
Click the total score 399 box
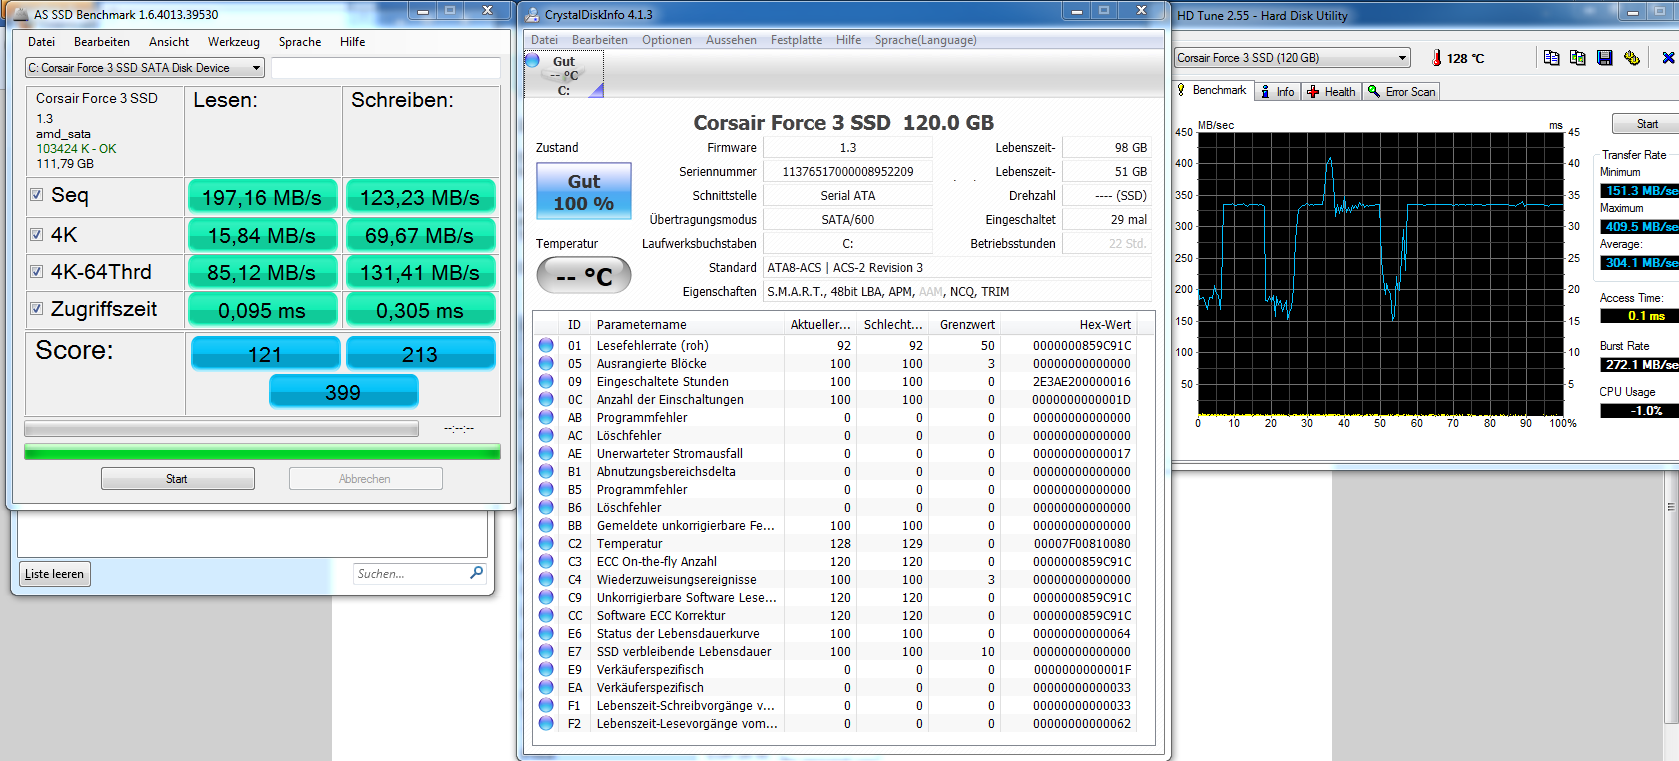343,392
